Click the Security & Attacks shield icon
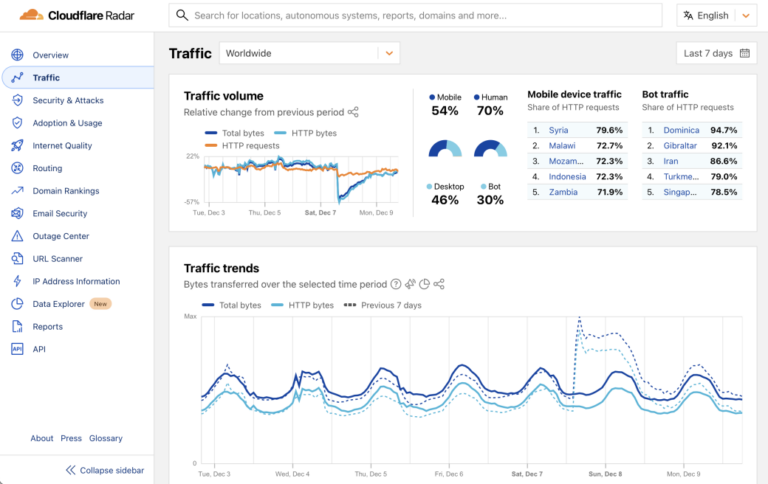This screenshot has height=484, width=768. click(x=17, y=100)
